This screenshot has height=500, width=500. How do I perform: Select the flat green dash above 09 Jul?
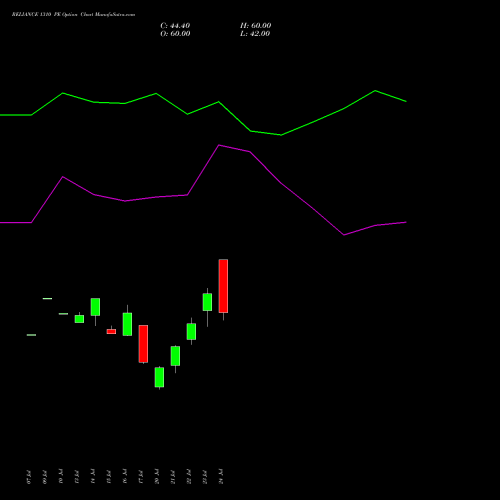47,298
